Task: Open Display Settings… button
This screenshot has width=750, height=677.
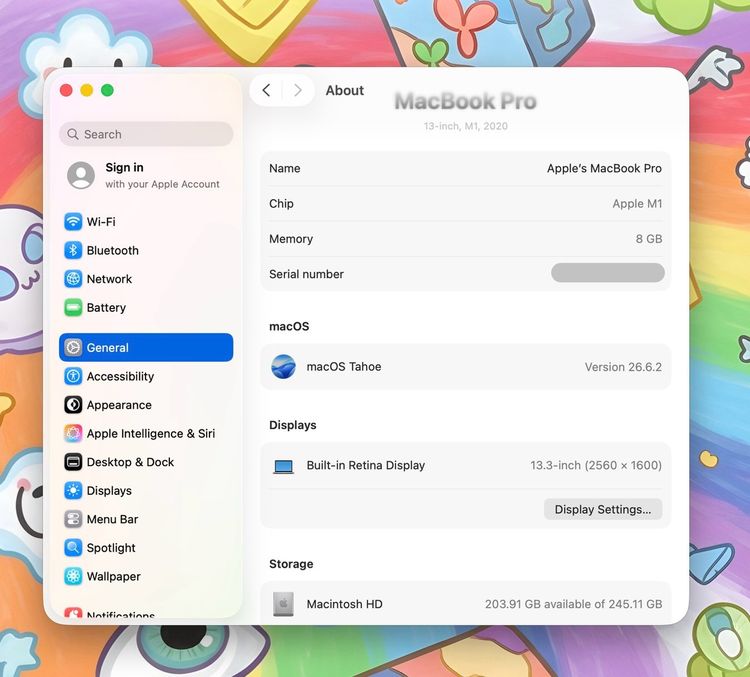Action: click(603, 510)
